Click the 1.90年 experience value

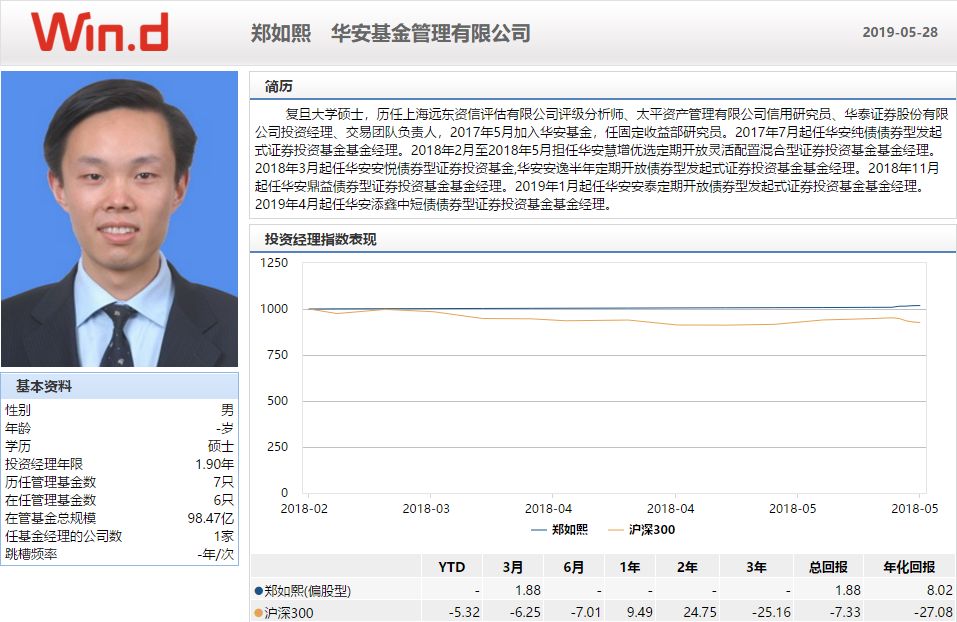214,465
